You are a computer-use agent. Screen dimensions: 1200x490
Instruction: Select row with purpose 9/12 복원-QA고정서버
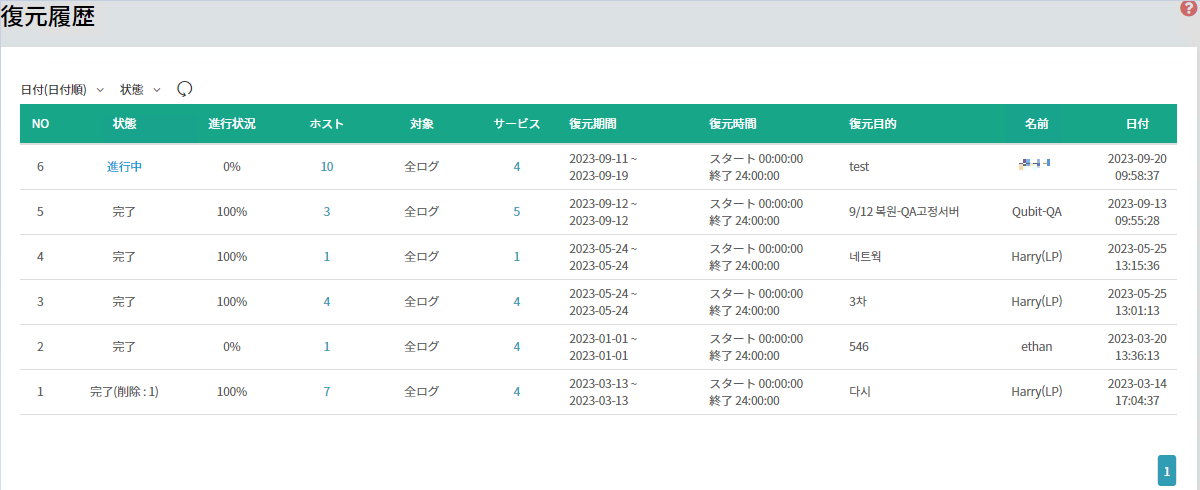(x=904, y=212)
